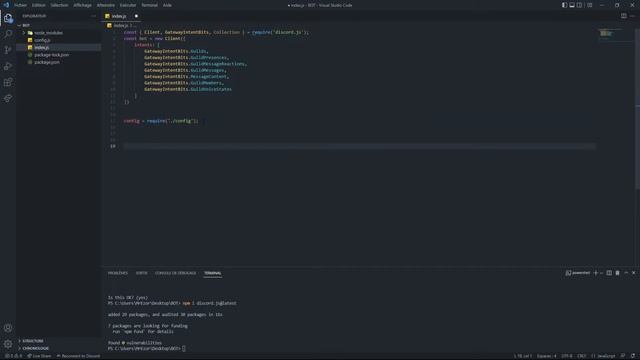Switch to the PROBLÈMES panel tab
This screenshot has width=640, height=360.
(118, 273)
